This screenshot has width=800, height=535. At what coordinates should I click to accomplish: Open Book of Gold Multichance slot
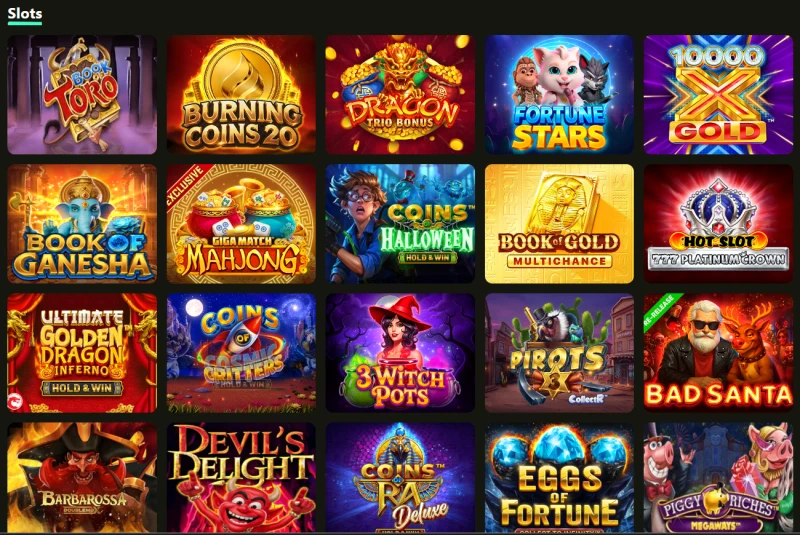point(559,224)
